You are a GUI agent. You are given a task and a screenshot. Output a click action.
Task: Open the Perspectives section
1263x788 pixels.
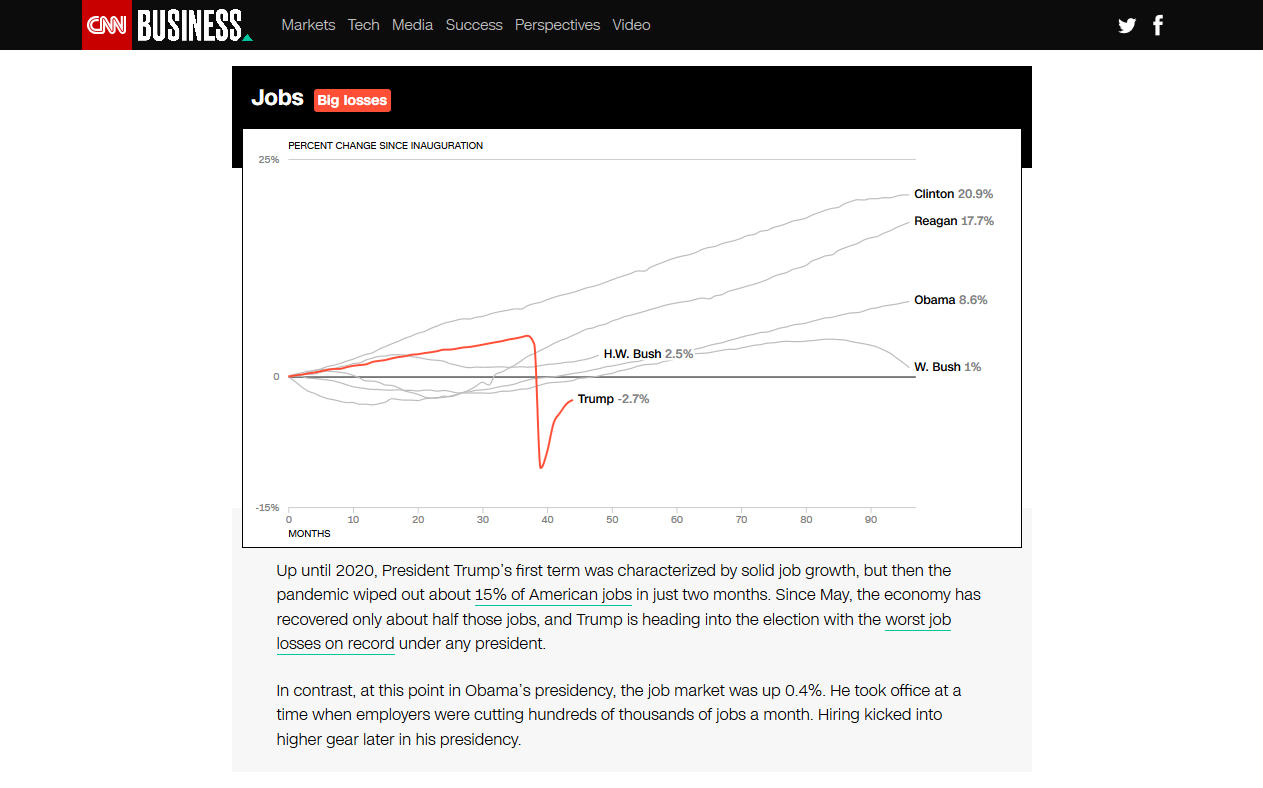click(x=557, y=25)
